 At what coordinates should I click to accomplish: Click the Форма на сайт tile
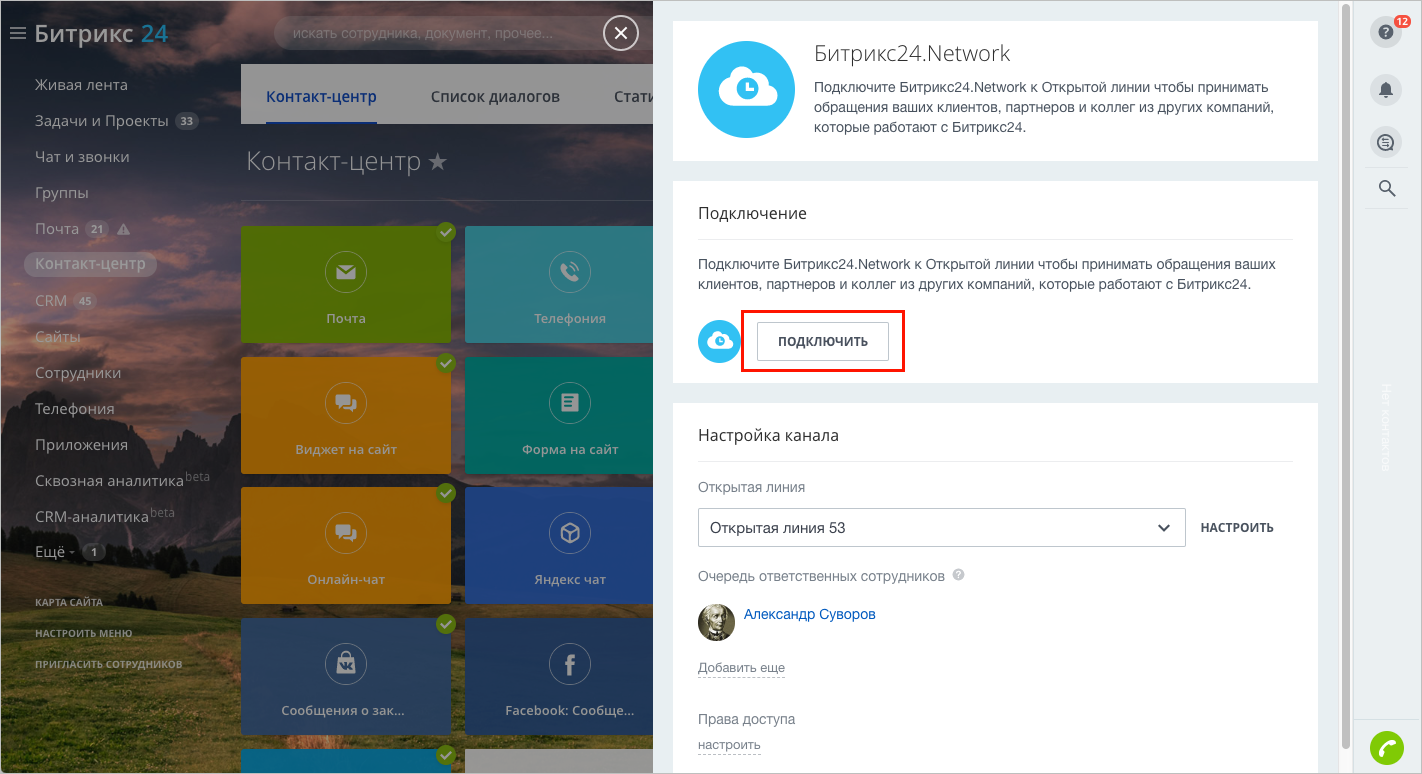click(569, 415)
